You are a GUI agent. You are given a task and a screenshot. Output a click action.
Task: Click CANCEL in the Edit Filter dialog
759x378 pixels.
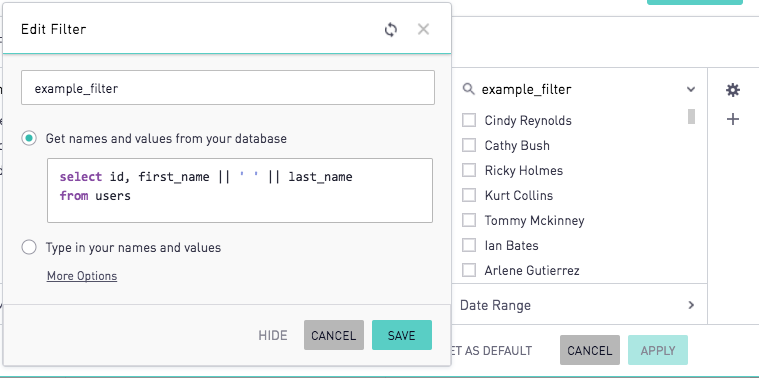(334, 335)
